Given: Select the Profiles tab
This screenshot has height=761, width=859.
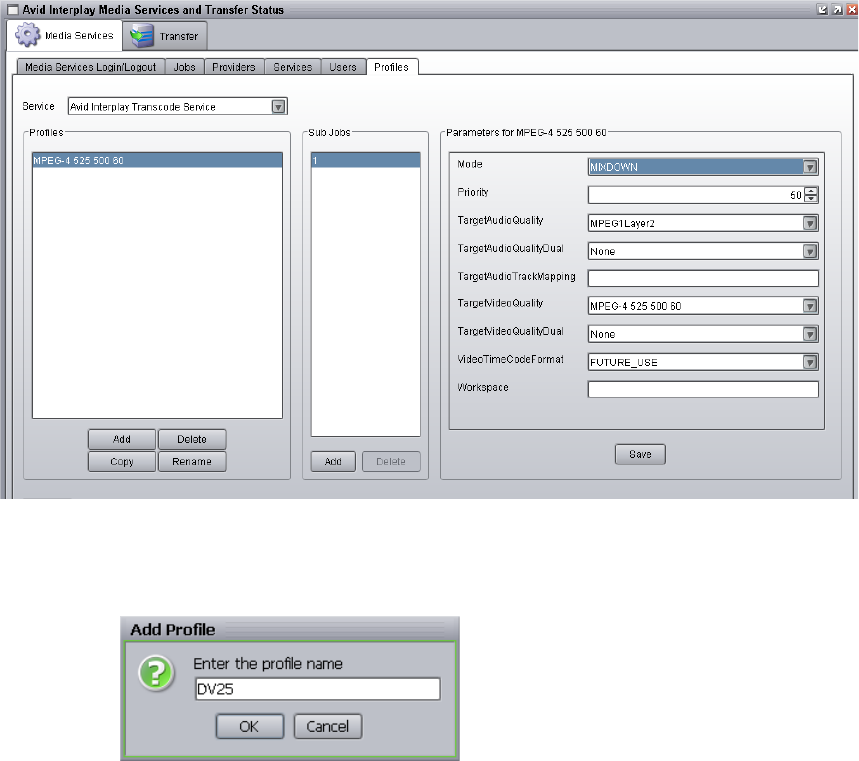Looking at the screenshot, I should click(x=392, y=67).
